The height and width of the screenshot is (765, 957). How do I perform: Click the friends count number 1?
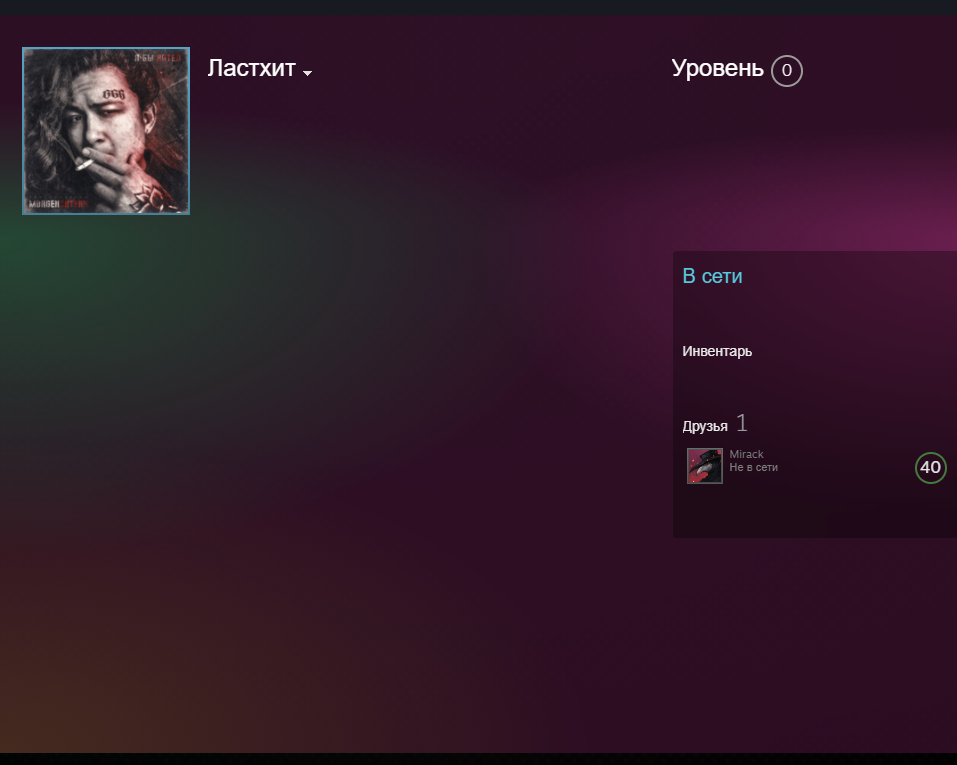(x=742, y=422)
